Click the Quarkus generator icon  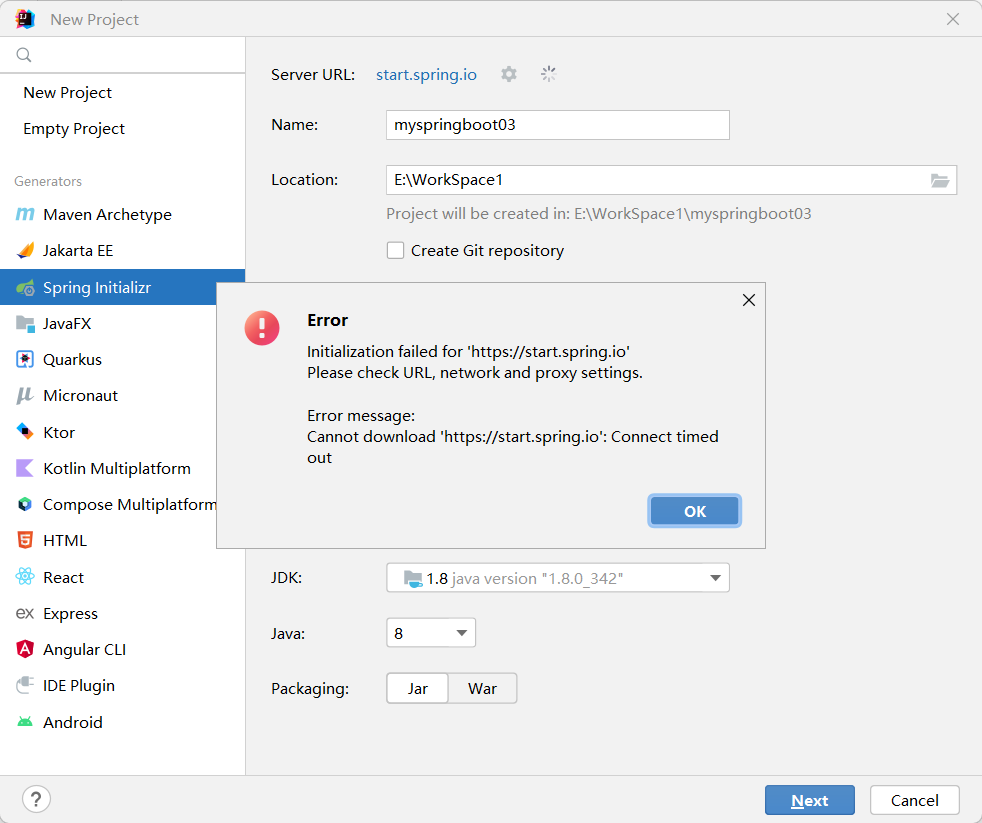point(25,360)
